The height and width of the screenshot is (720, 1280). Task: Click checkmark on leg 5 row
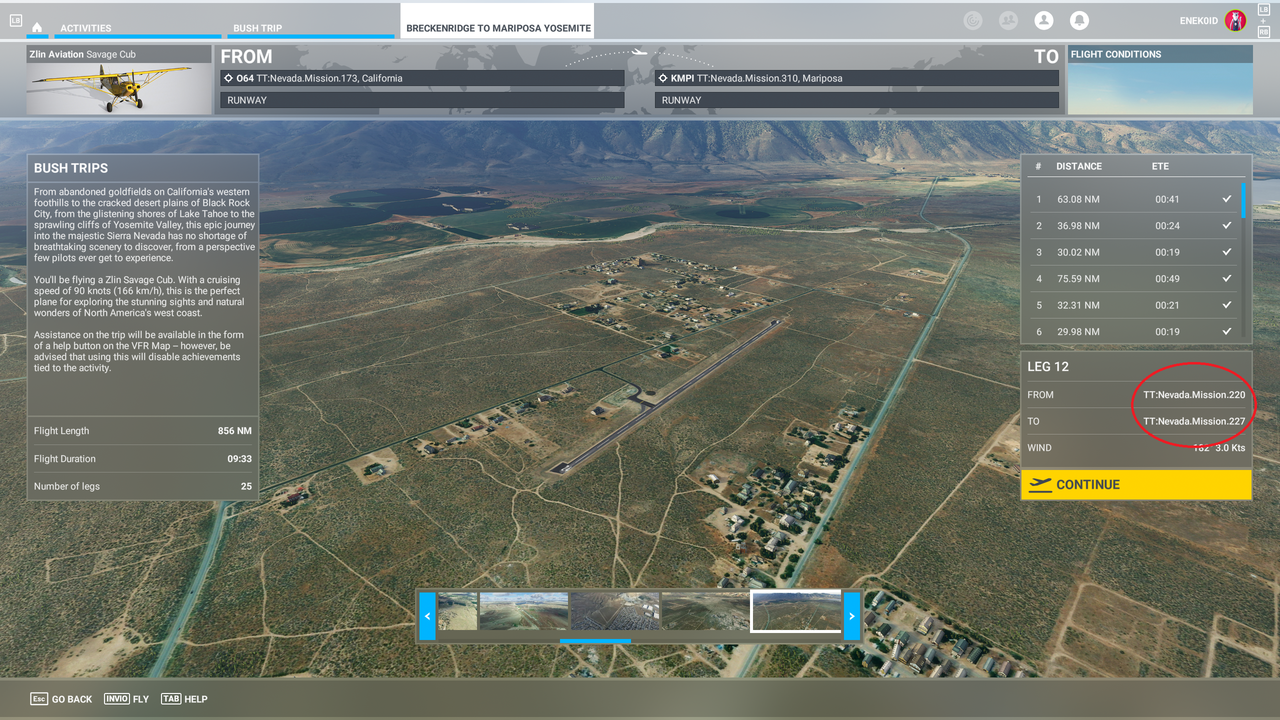1226,305
